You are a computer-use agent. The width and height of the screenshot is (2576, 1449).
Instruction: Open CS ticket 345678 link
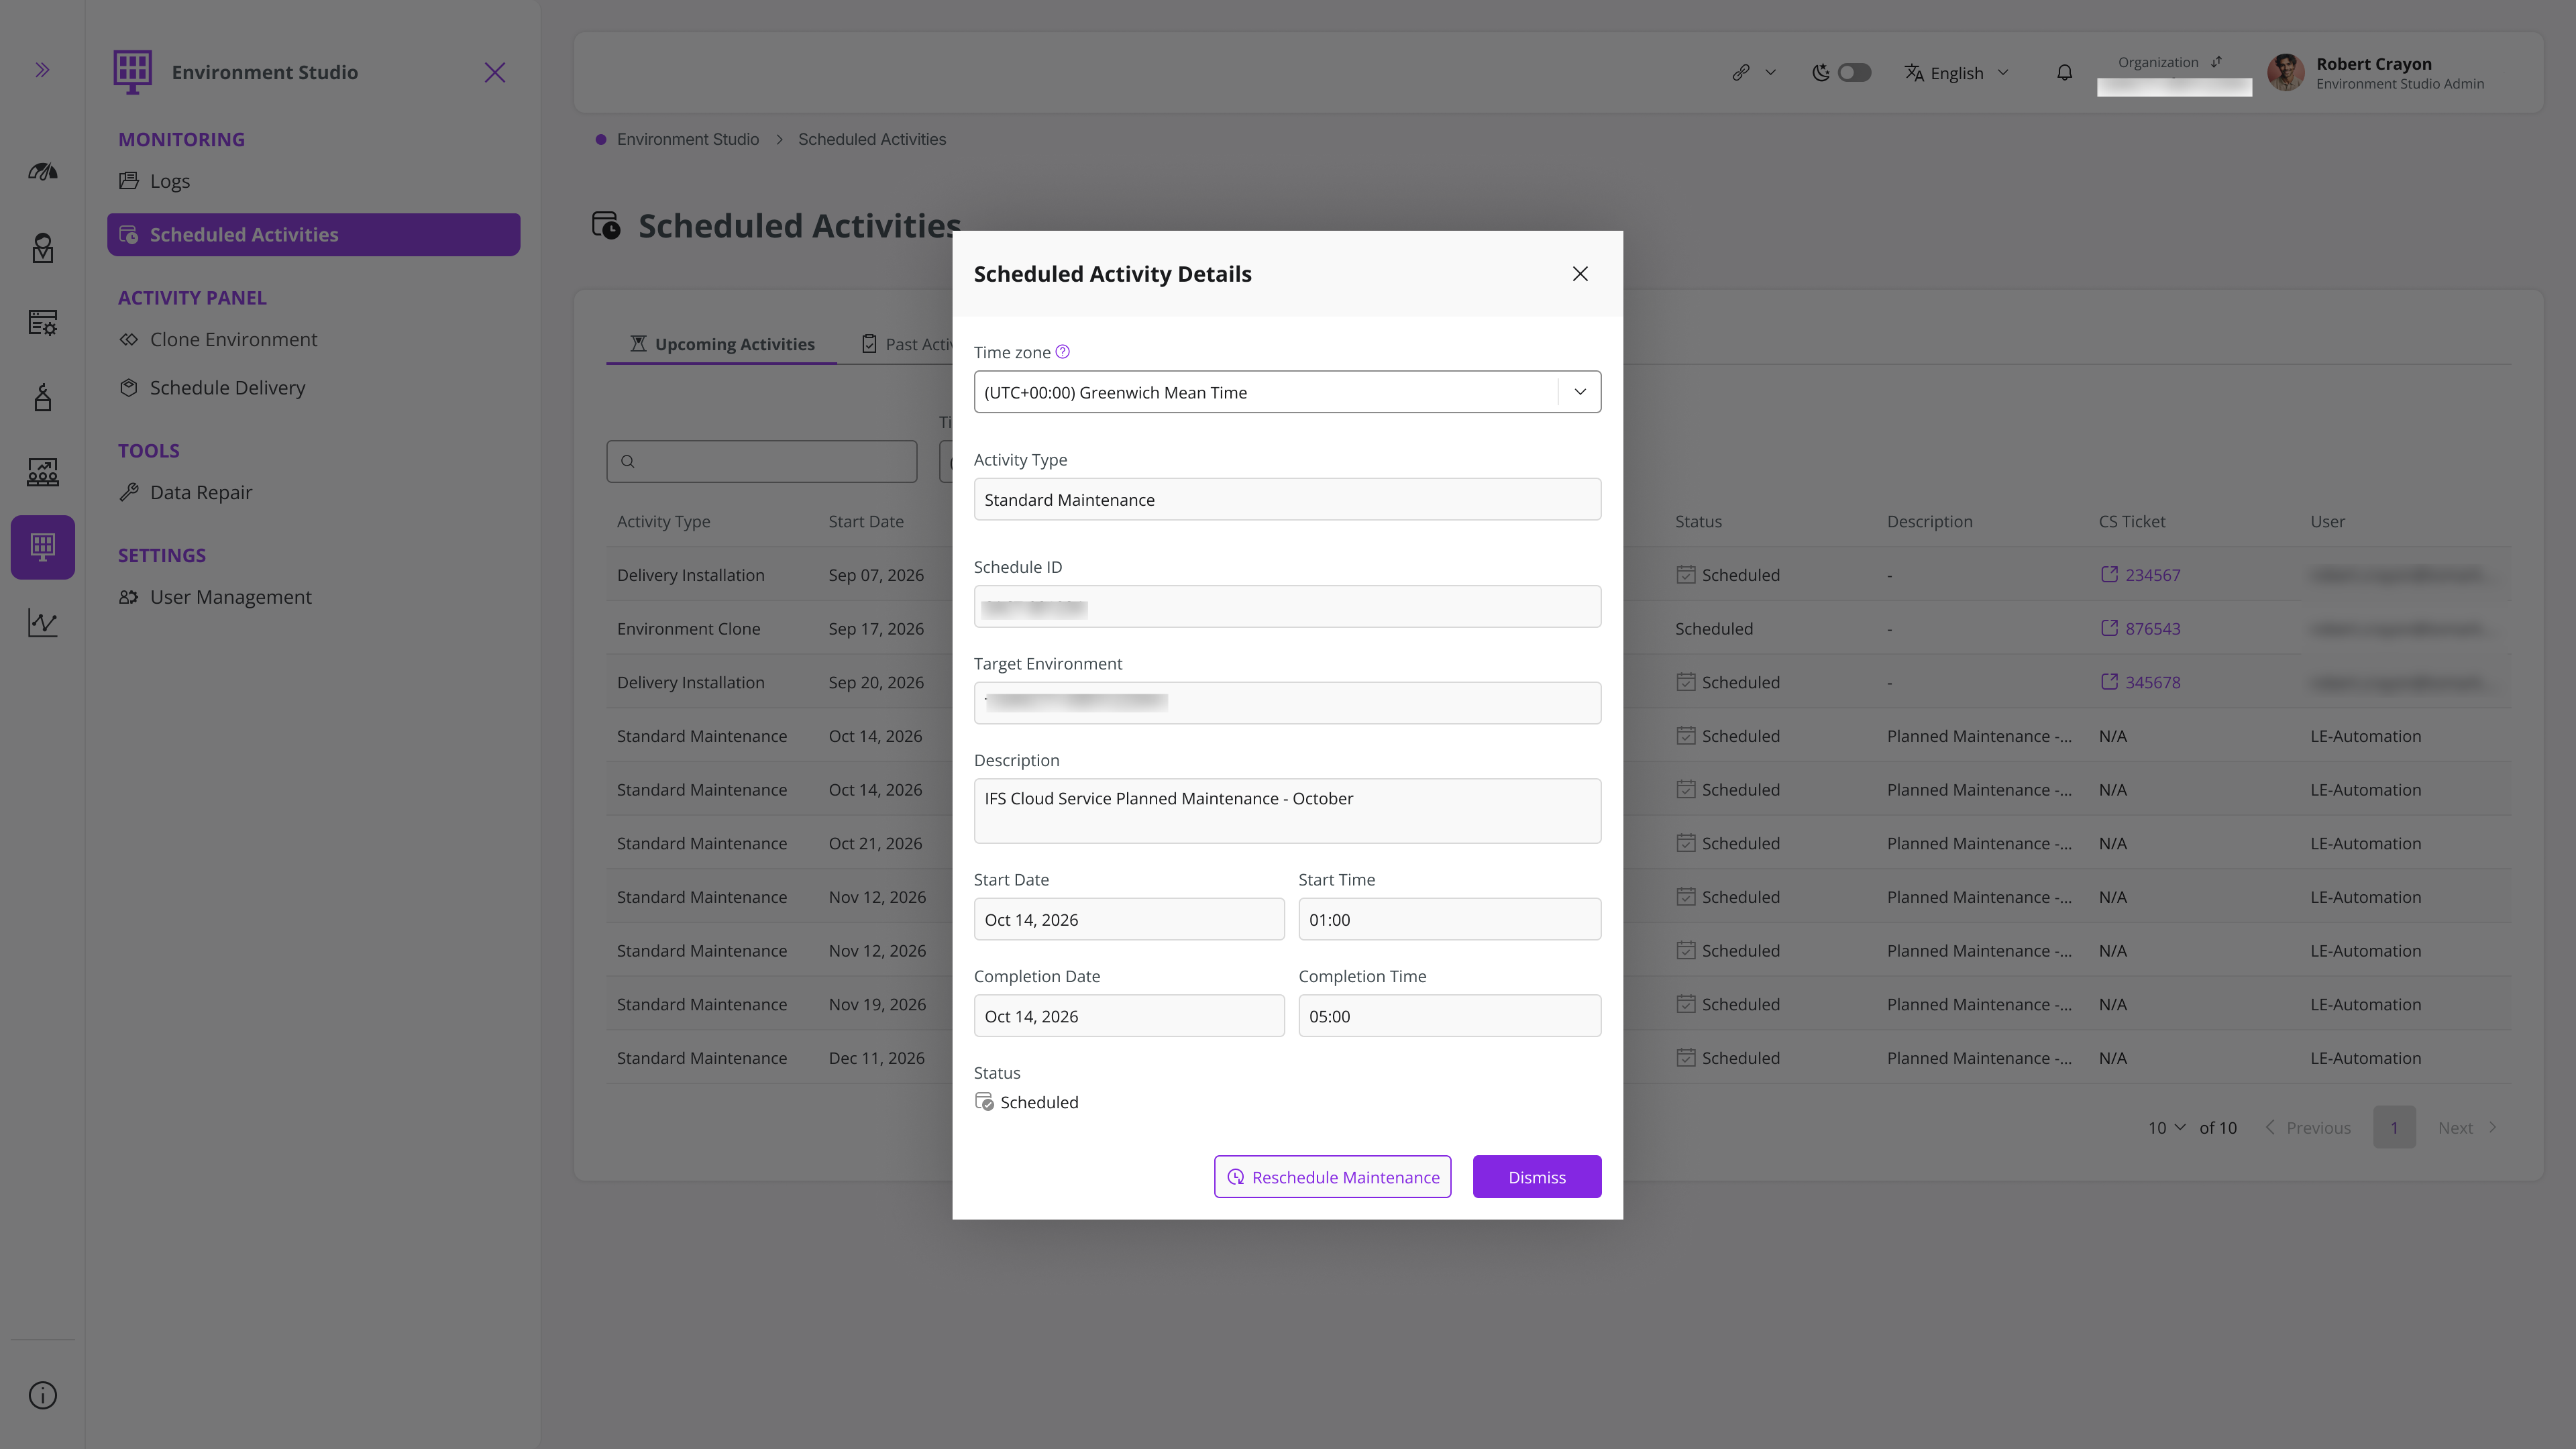tap(2141, 683)
